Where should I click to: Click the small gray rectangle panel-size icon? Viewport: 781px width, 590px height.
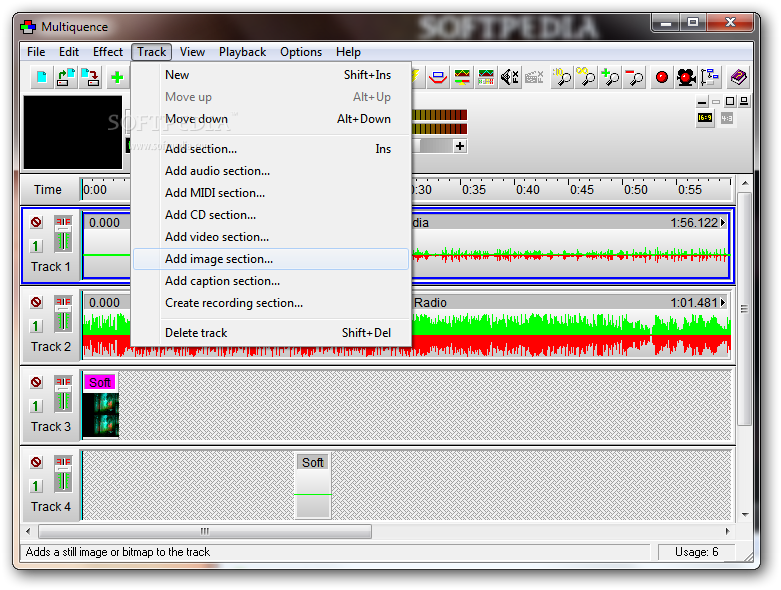point(716,102)
